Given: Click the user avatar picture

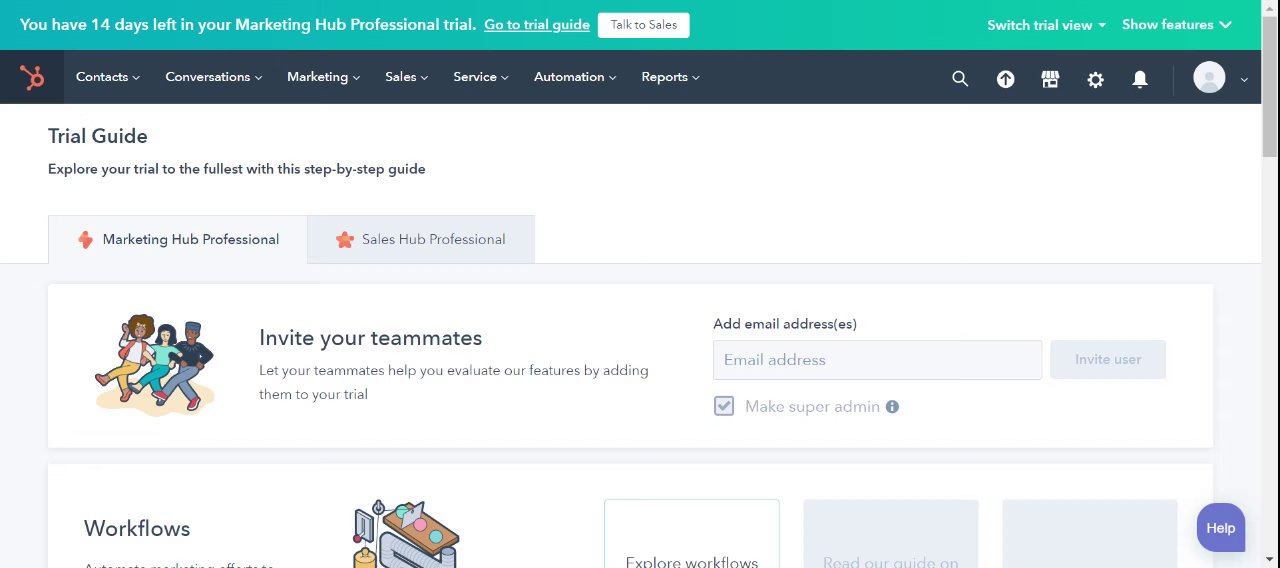Looking at the screenshot, I should [x=1209, y=77].
